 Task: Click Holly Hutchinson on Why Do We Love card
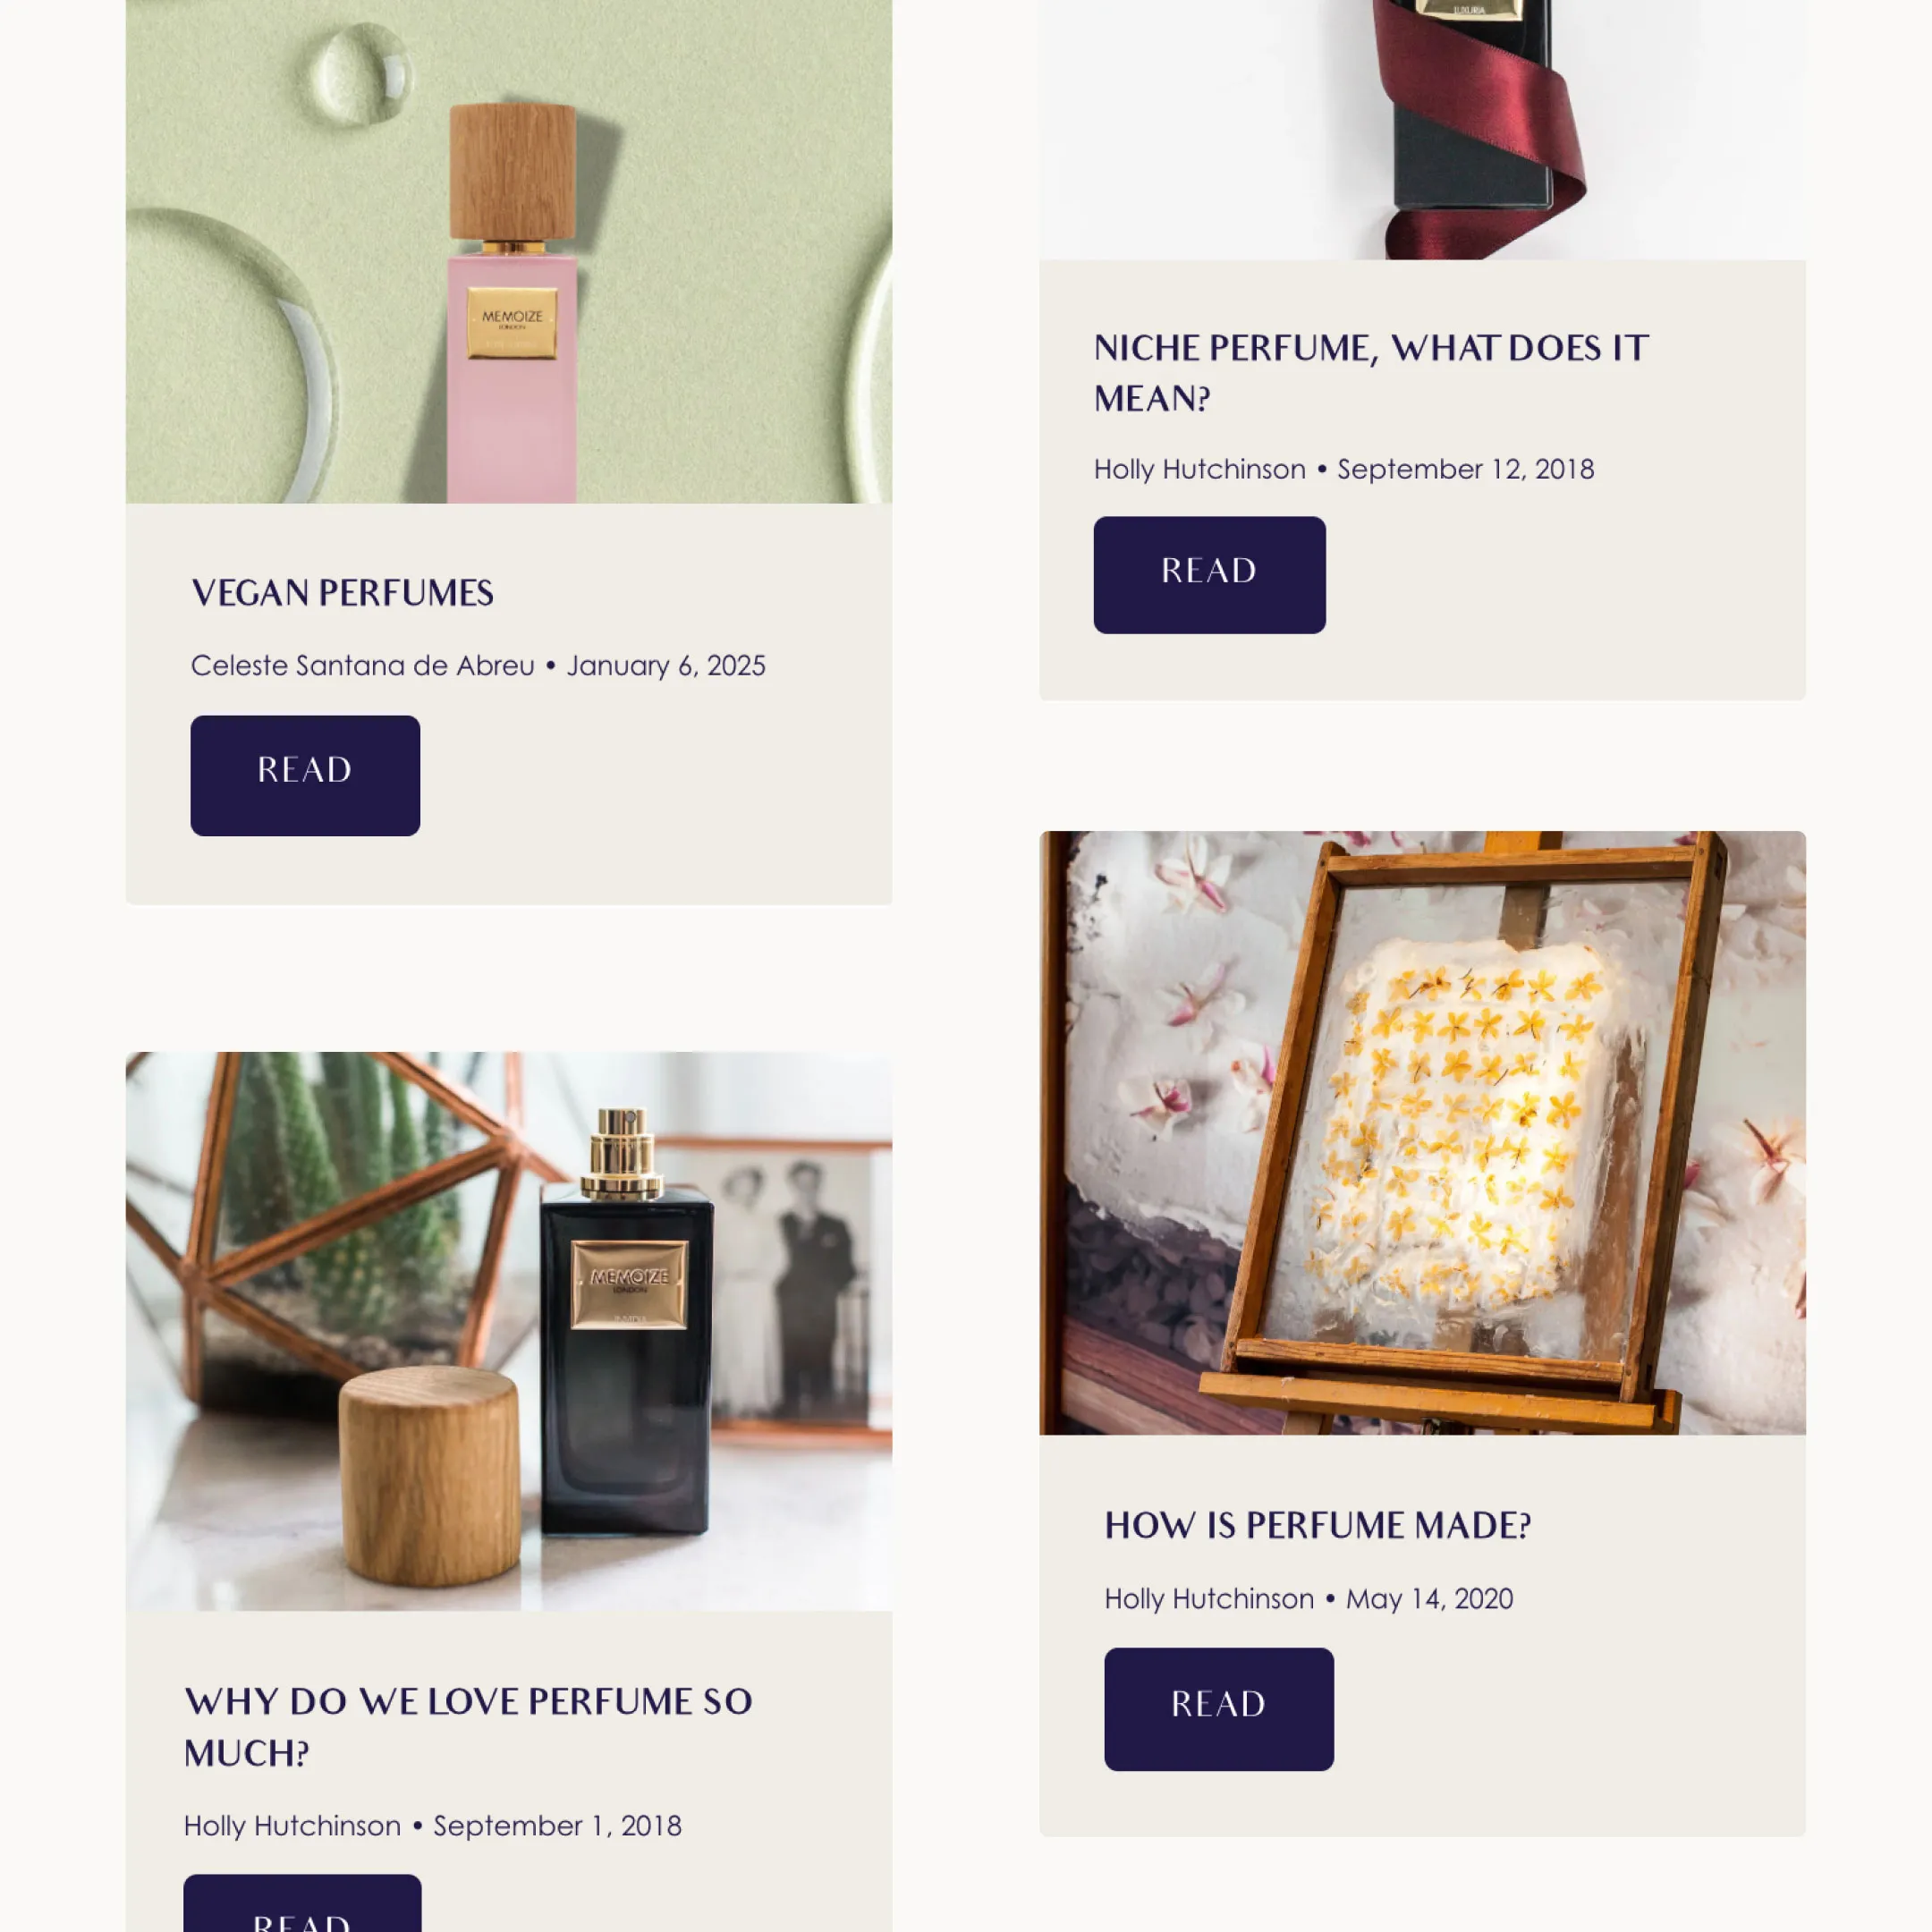pos(292,1826)
